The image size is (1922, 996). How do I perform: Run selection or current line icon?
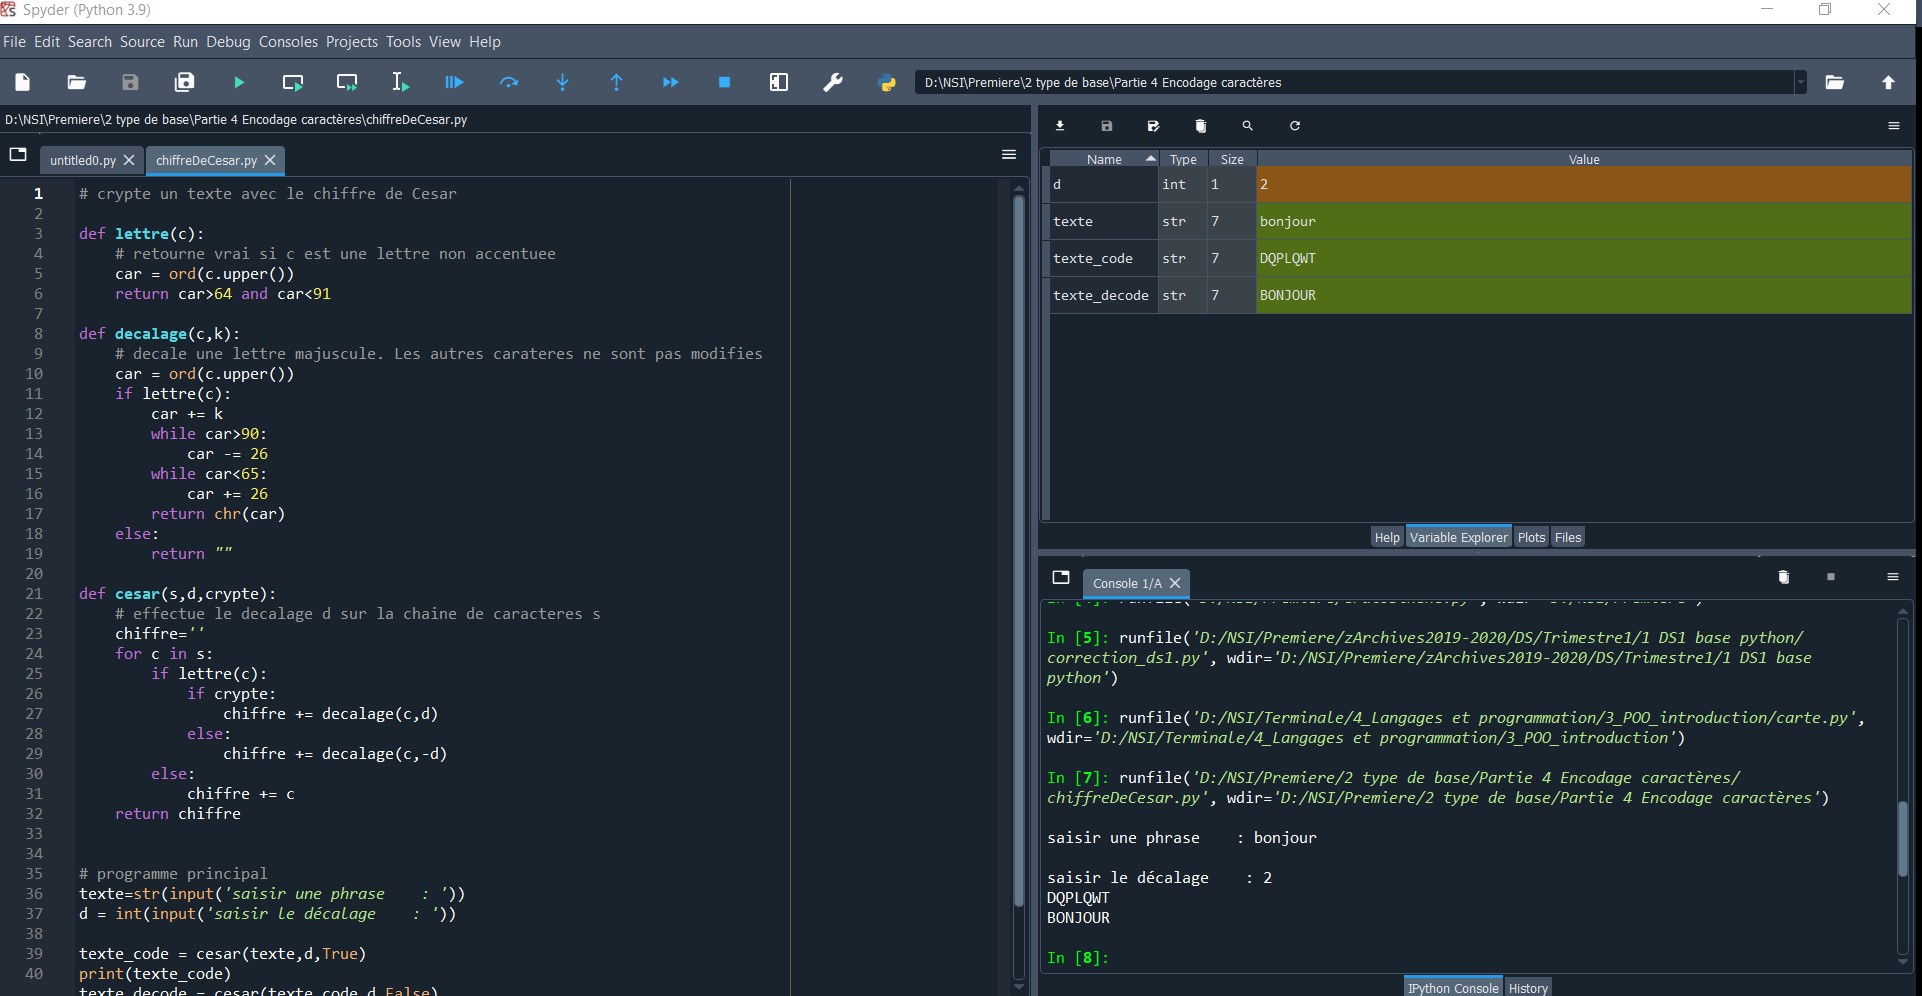coord(401,82)
